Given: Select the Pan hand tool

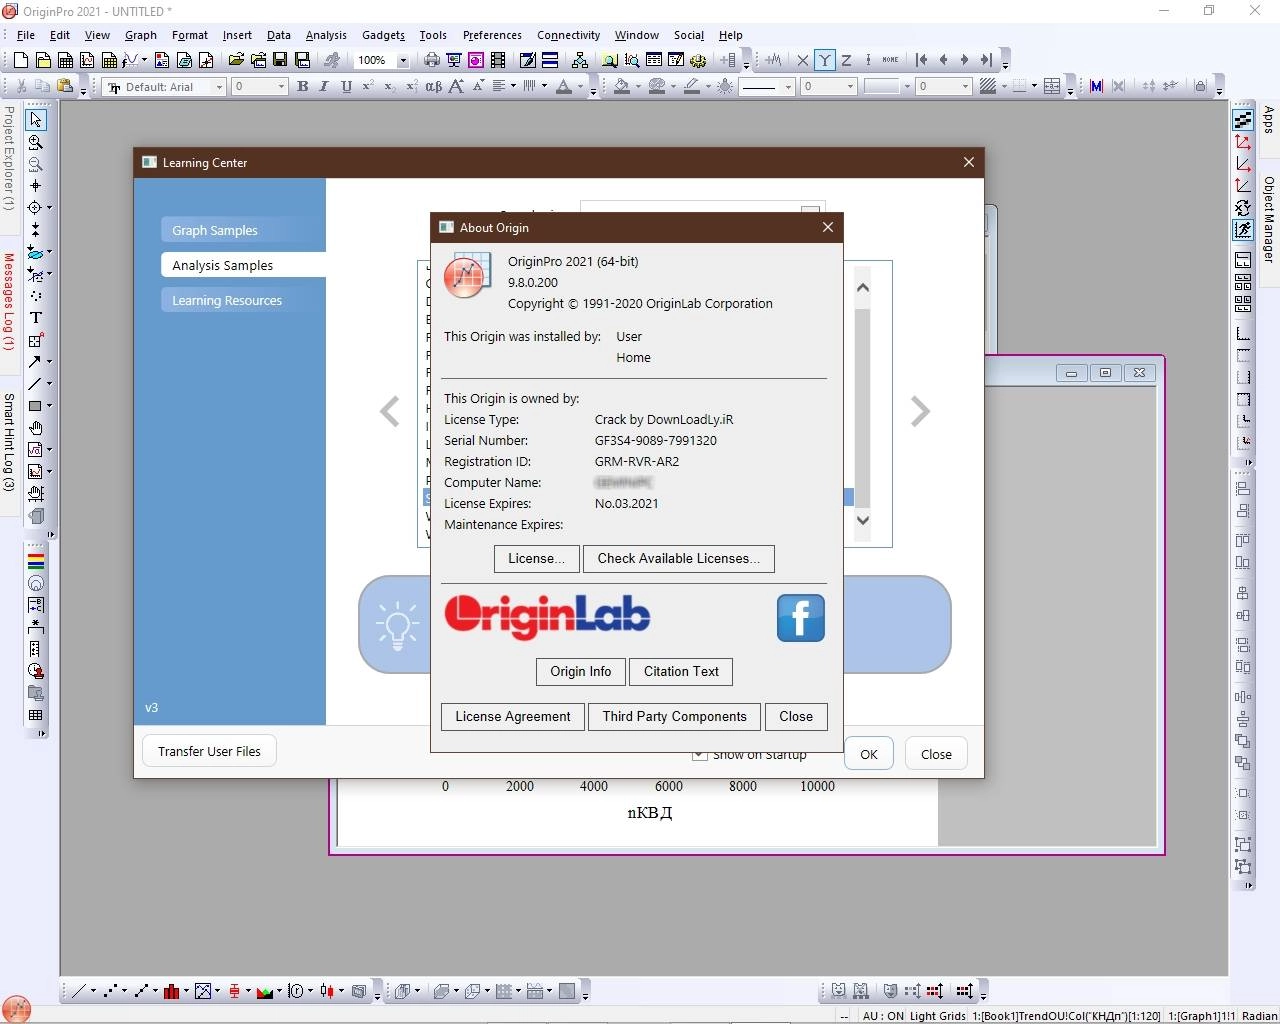Looking at the screenshot, I should click(x=36, y=428).
